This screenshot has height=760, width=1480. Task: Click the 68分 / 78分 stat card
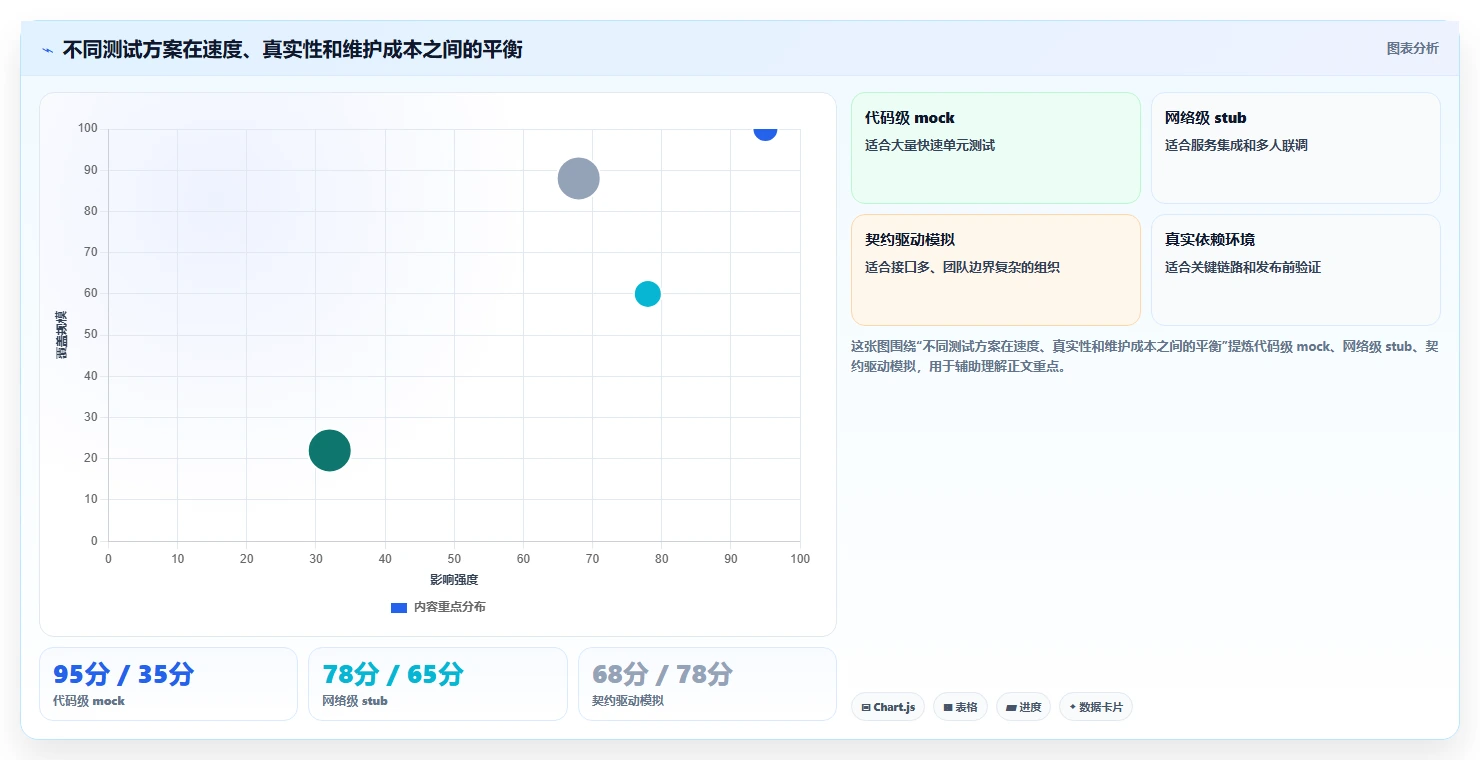pos(707,684)
